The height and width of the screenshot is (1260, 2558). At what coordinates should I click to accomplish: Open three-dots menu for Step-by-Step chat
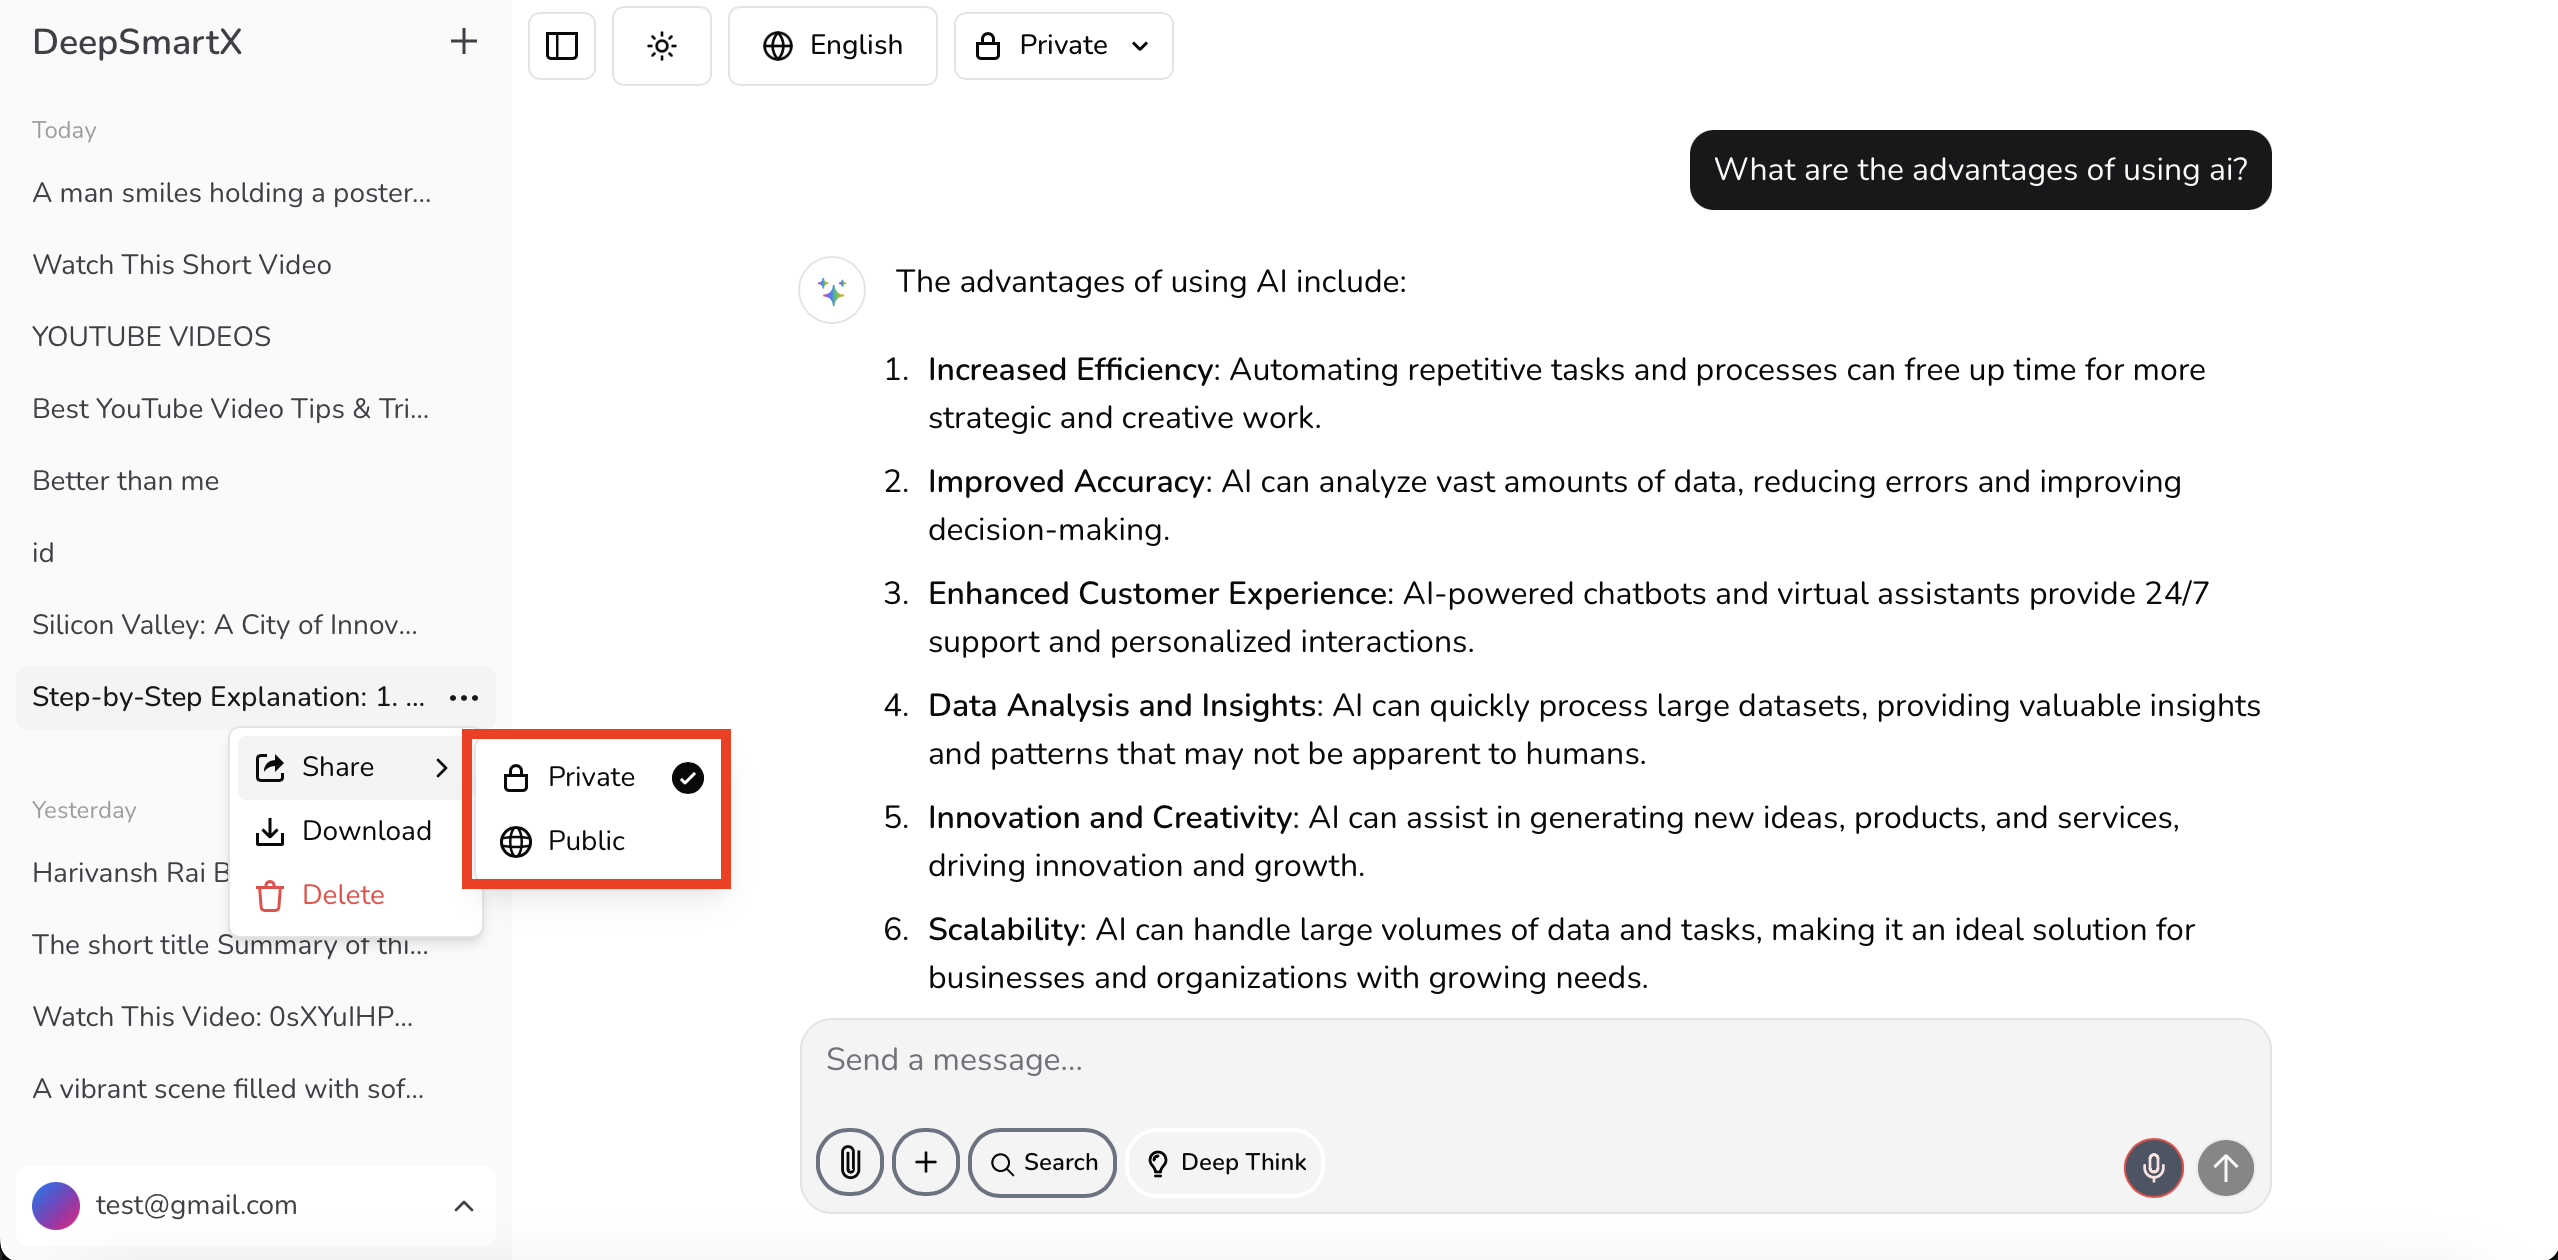point(464,697)
